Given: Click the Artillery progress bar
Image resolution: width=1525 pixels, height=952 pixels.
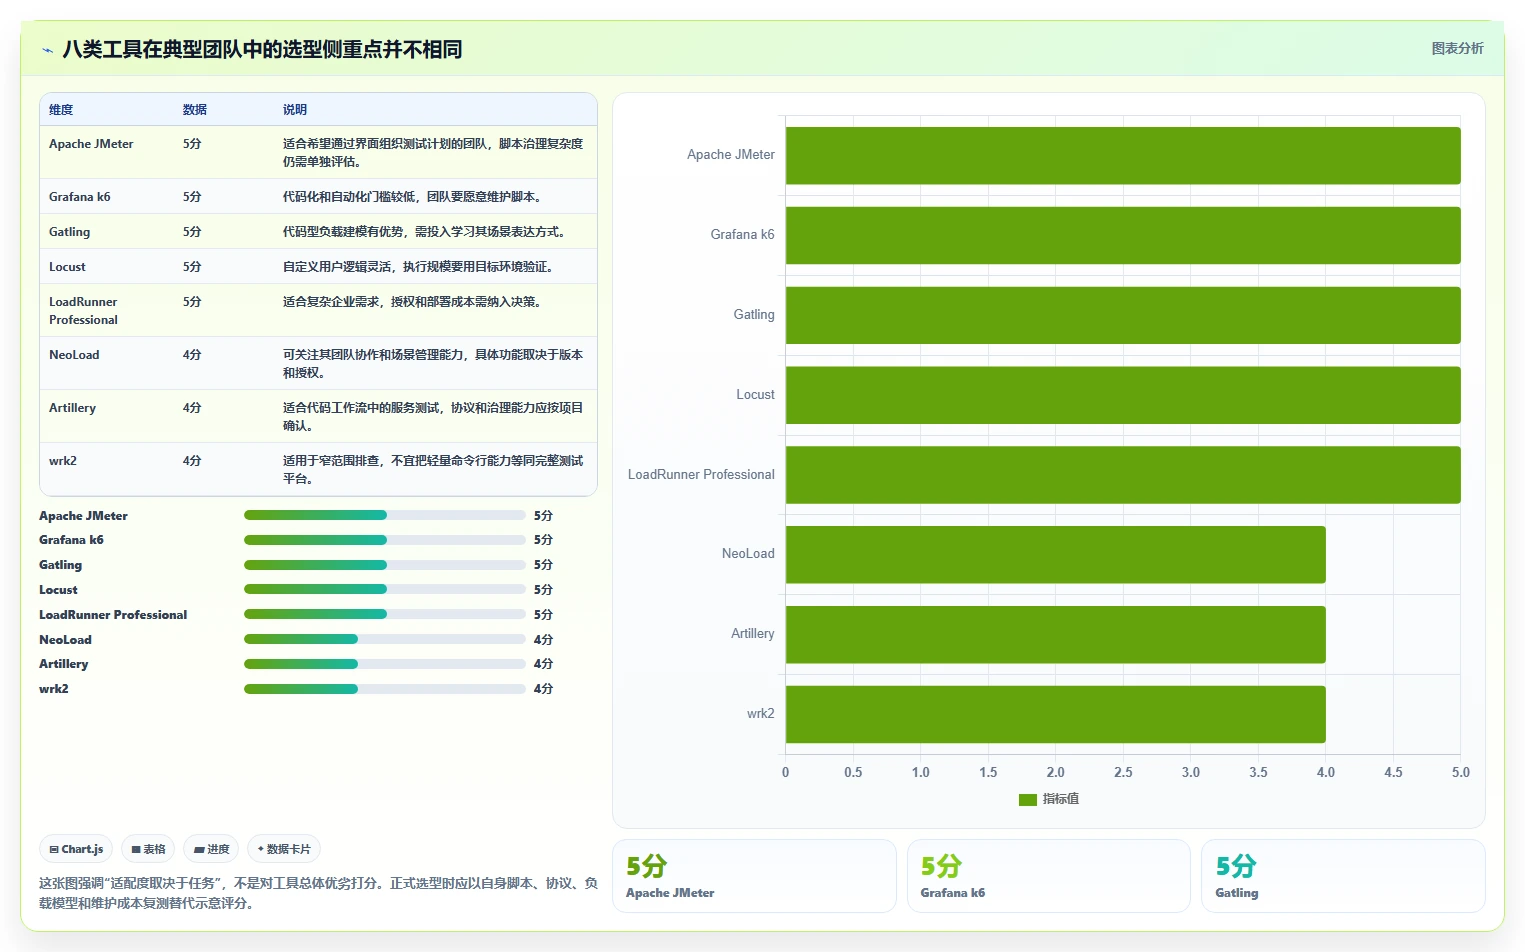Looking at the screenshot, I should [x=385, y=664].
